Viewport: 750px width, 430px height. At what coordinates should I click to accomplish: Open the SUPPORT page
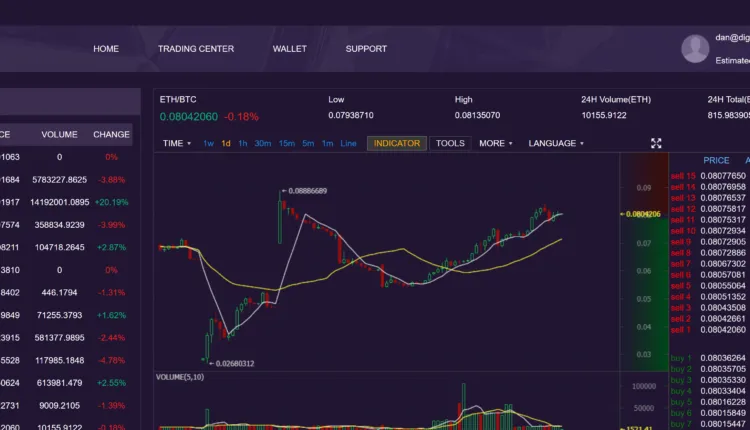point(366,49)
